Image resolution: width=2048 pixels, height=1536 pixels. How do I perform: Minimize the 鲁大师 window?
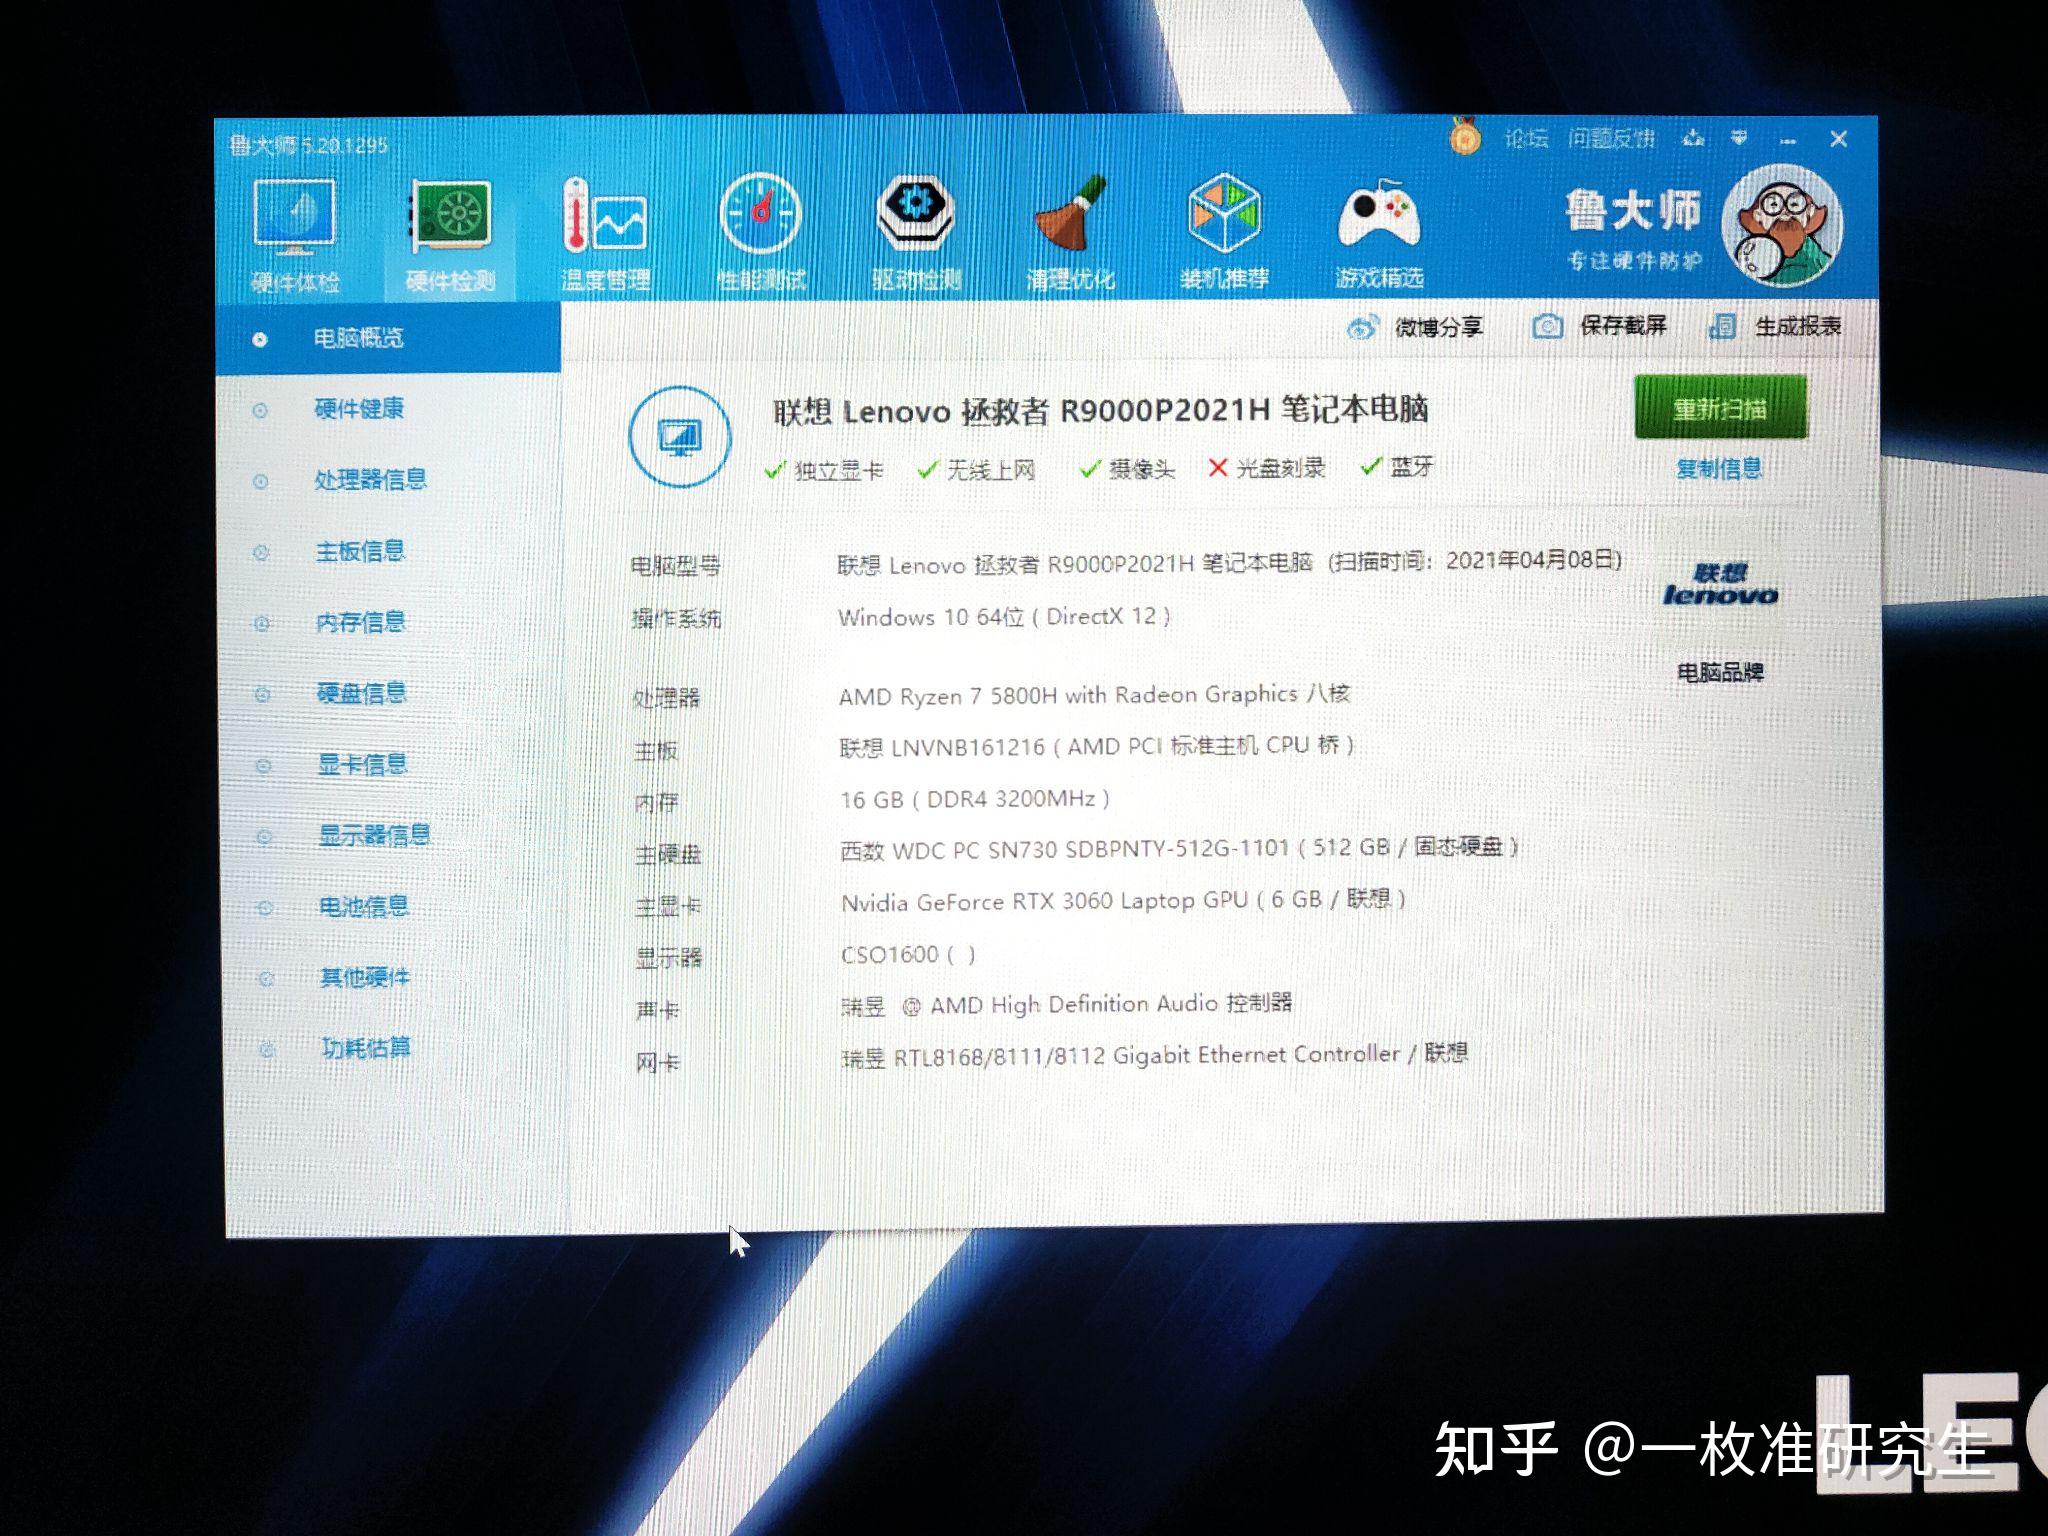click(1788, 141)
